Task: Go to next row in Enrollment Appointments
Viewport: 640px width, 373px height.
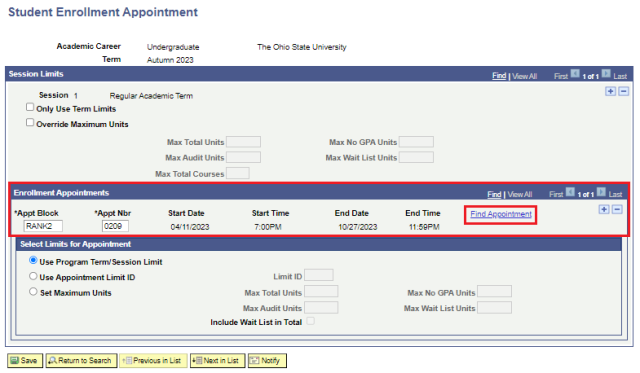Action: pyautogui.click(x=601, y=192)
